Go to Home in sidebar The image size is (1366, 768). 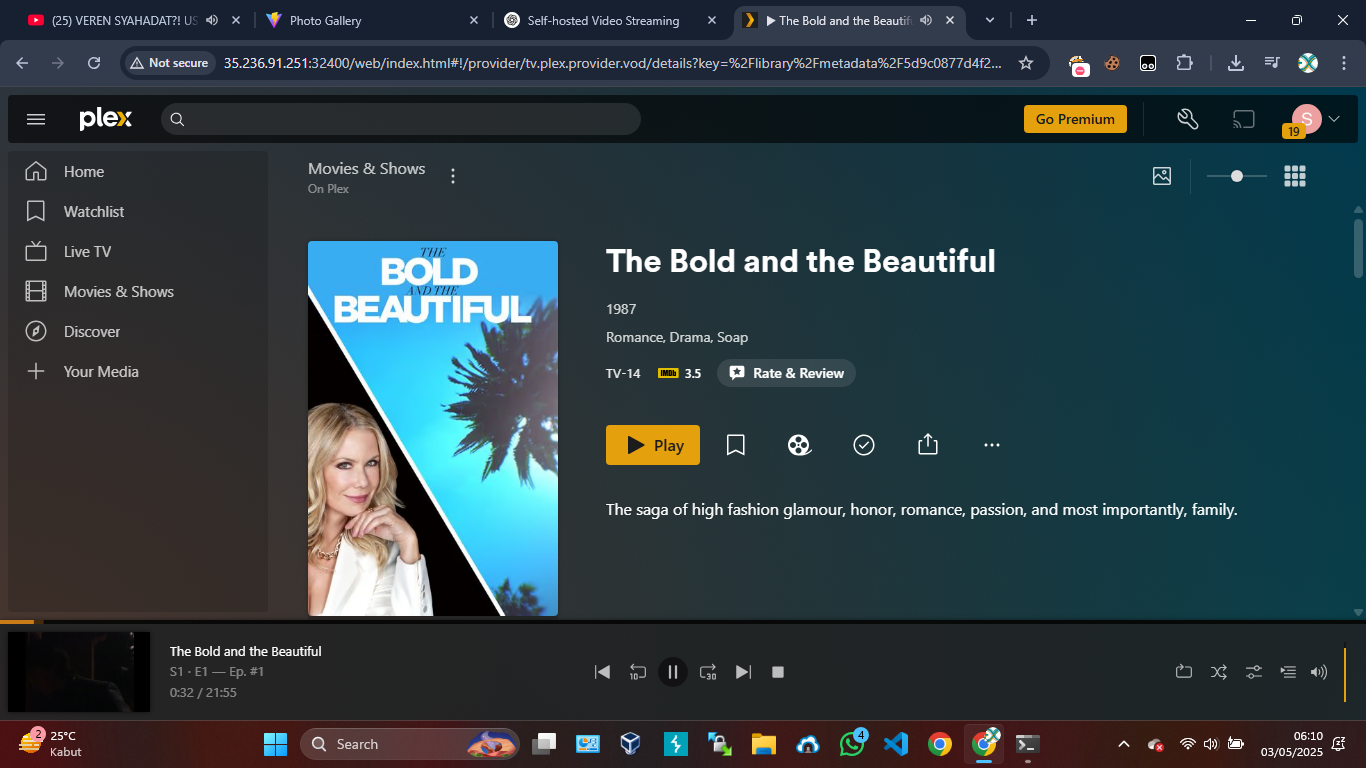click(138, 172)
